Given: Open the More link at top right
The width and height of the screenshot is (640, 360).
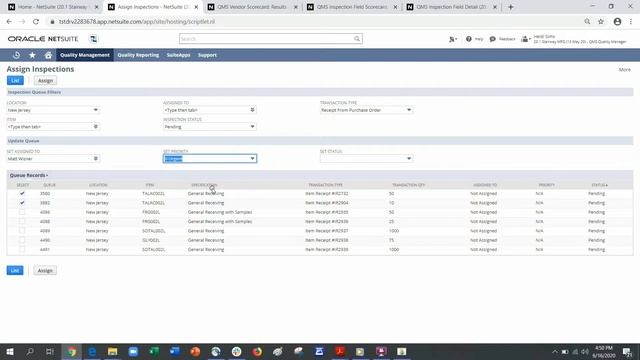Looking at the screenshot, I should 624,70.
